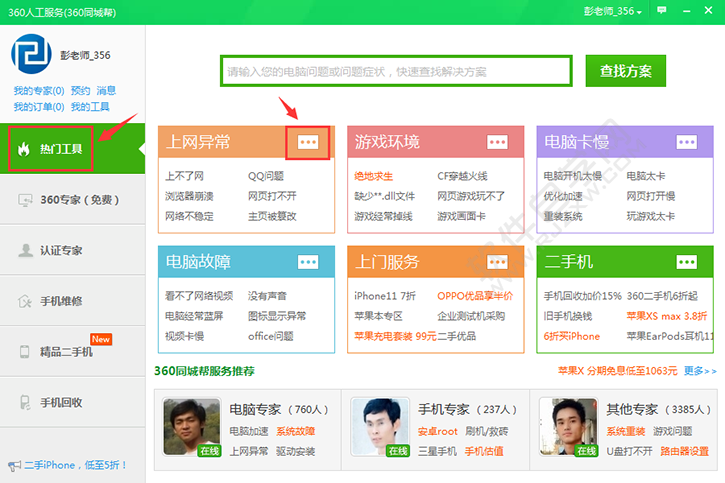Choose 上不了网 under 上网异常
The width and height of the screenshot is (725, 483).
click(x=184, y=176)
